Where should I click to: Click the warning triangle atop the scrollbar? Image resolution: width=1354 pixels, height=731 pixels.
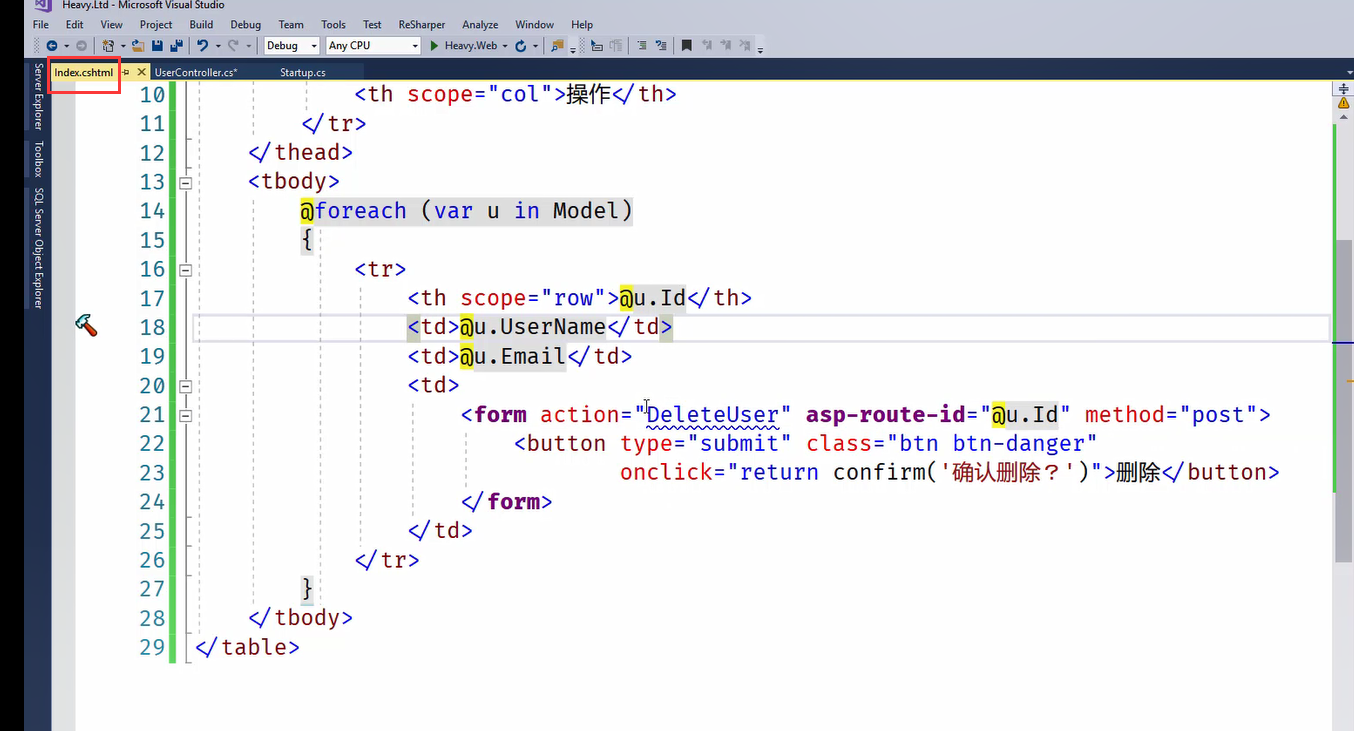[1344, 103]
